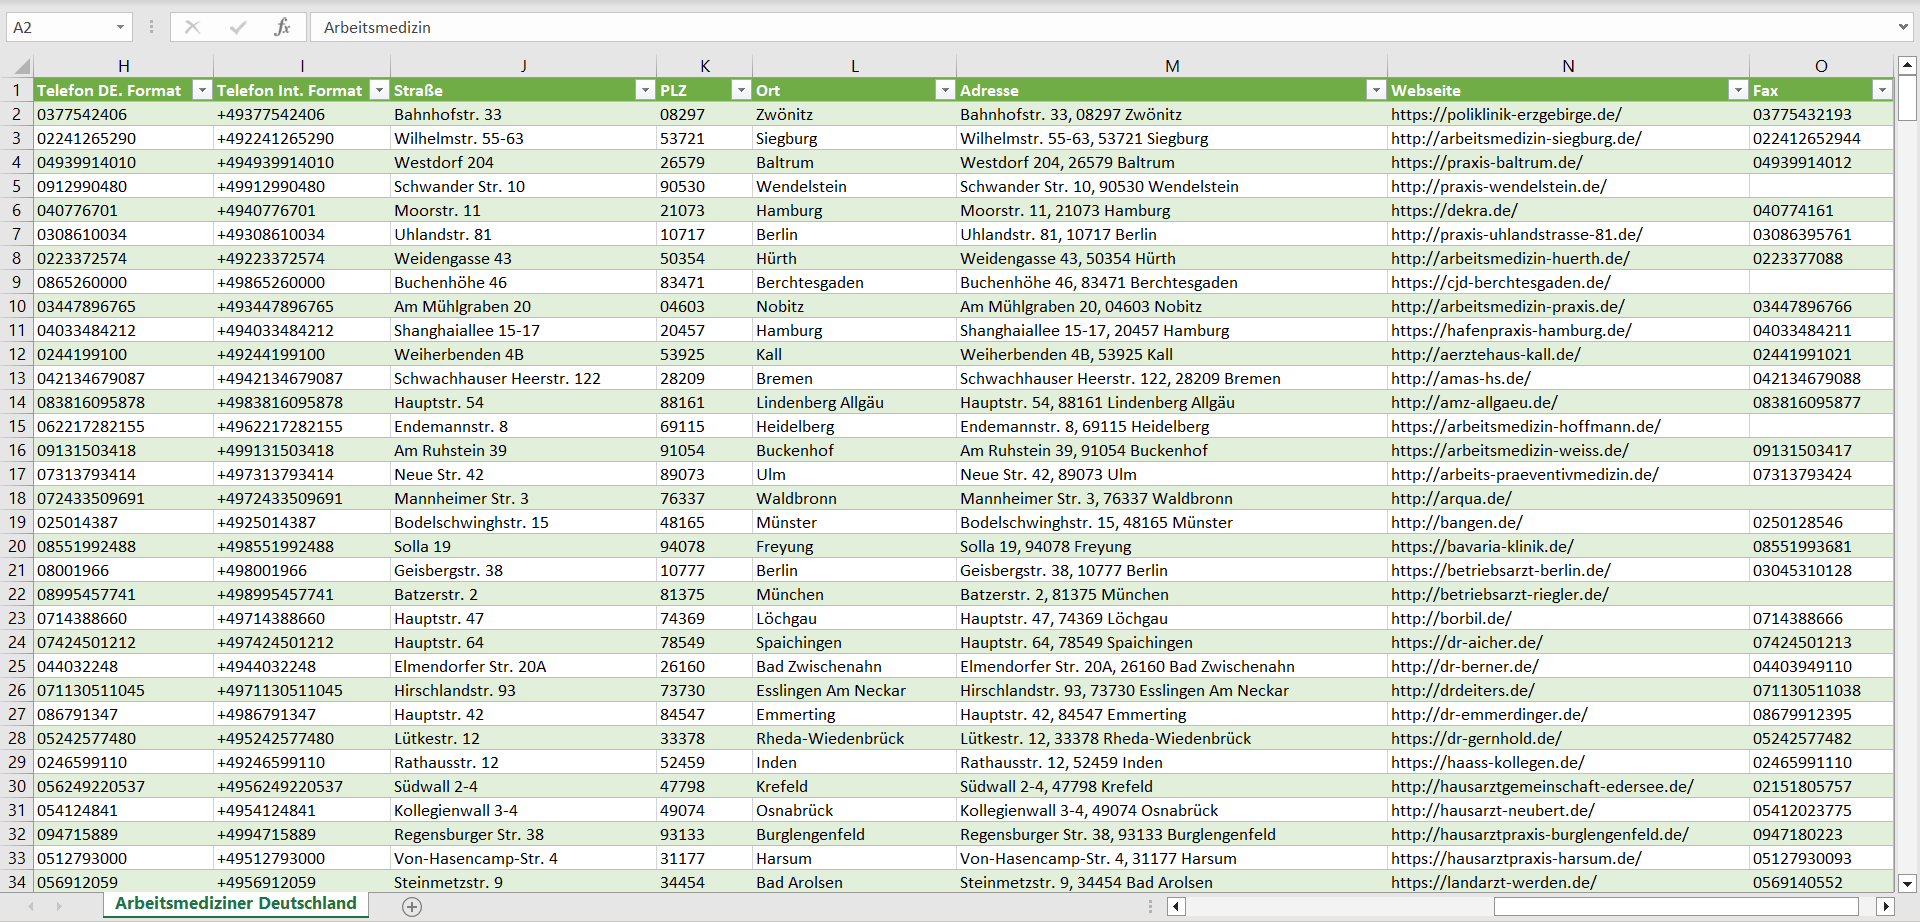Click the phone cell 0377542406
This screenshot has width=1920, height=922.
point(124,114)
